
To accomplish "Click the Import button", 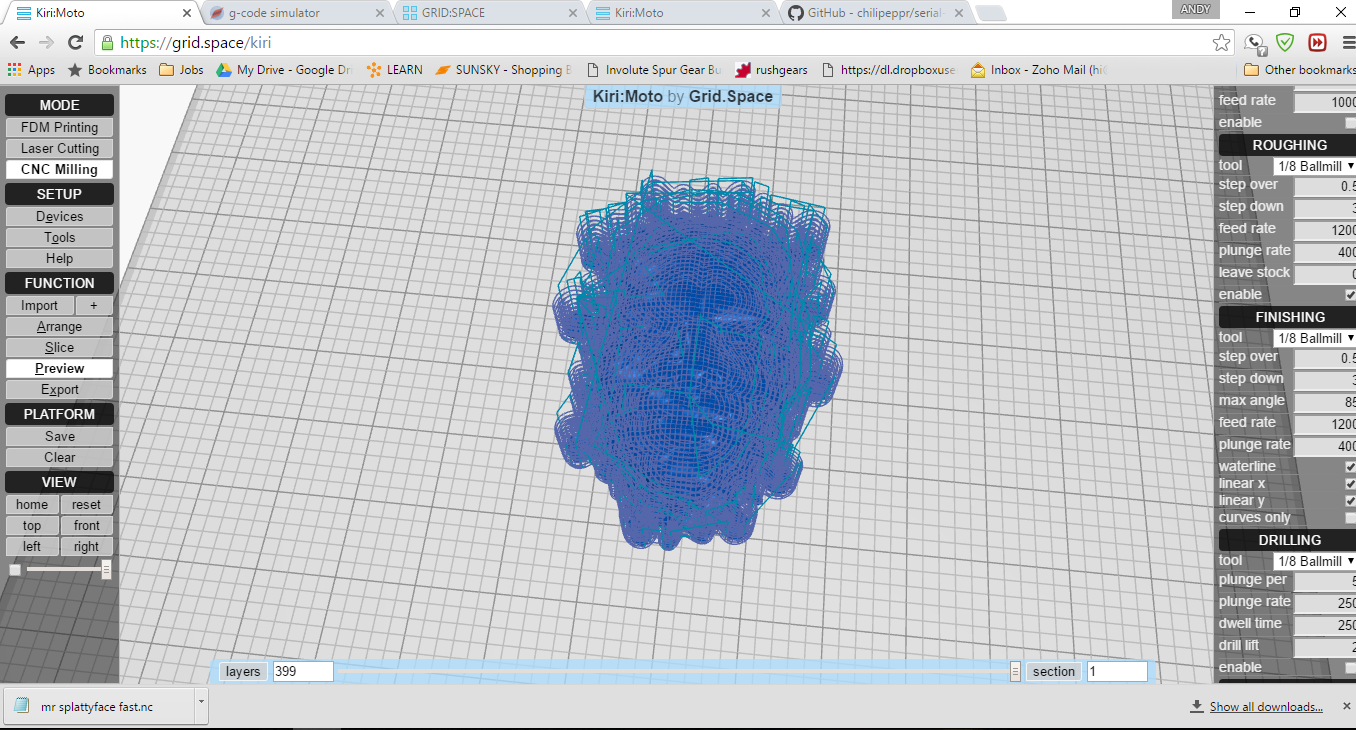I will tap(39, 306).
